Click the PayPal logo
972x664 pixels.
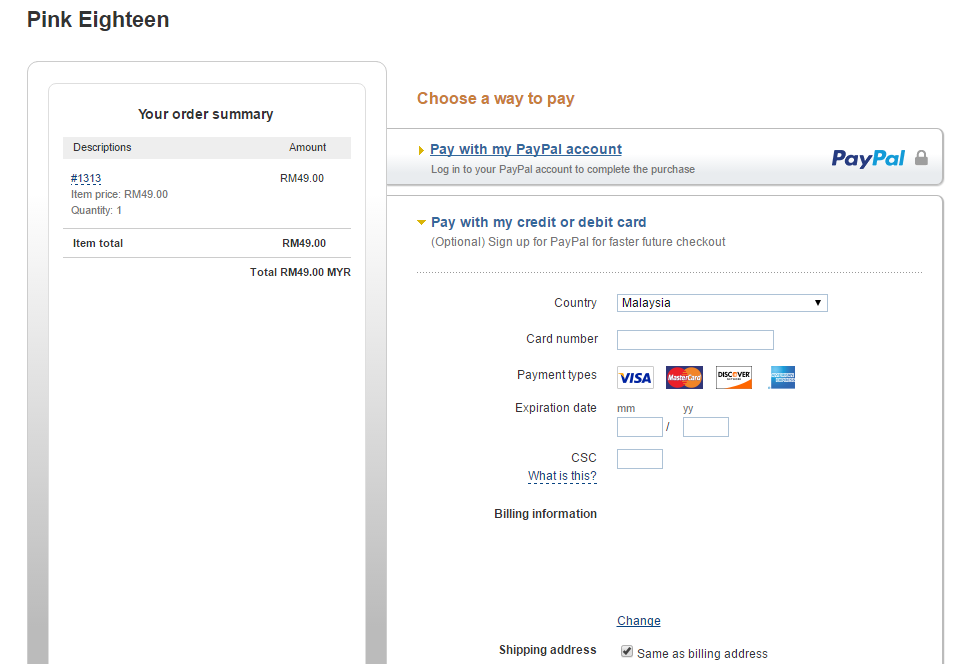(868, 158)
